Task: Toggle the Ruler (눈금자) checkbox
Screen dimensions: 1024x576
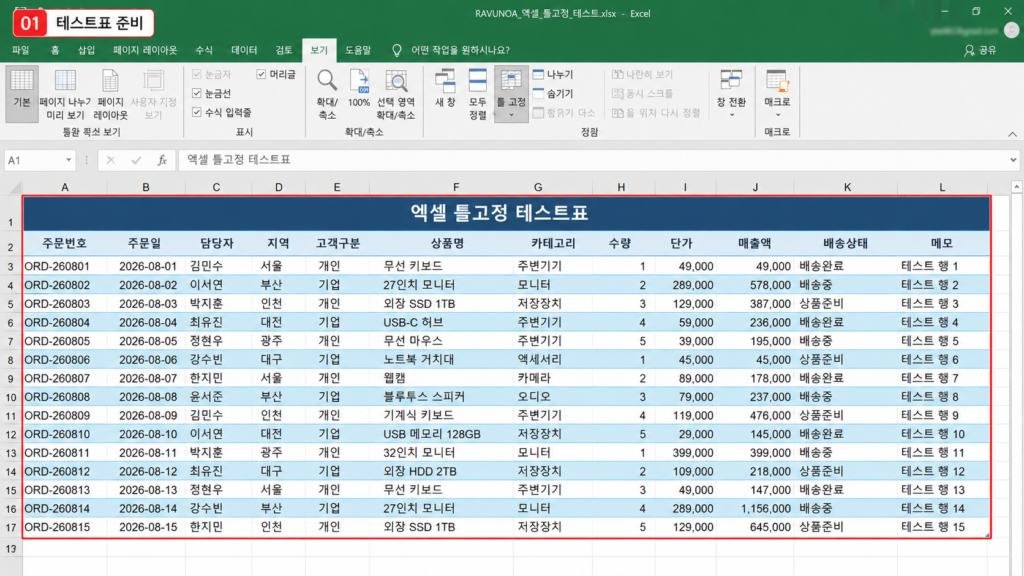Action: (197, 74)
